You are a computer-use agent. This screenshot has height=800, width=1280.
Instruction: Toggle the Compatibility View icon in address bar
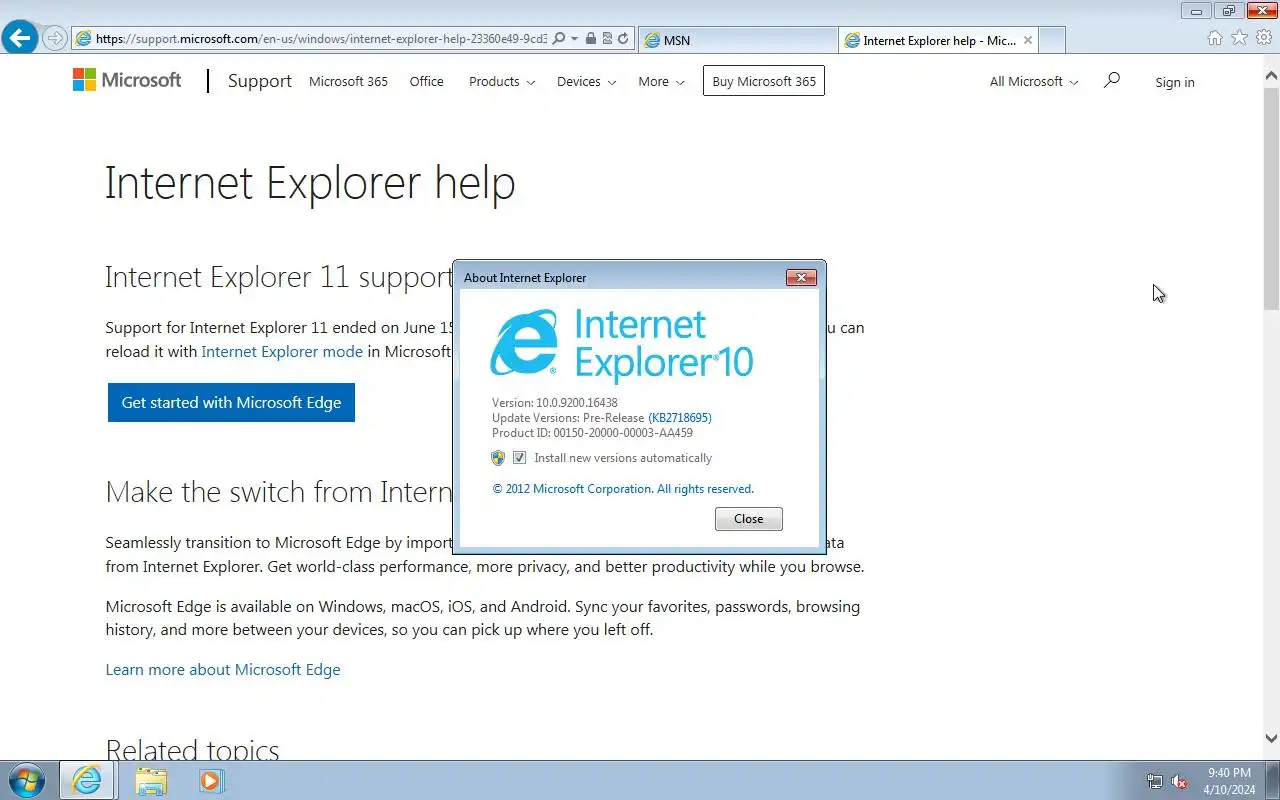(x=607, y=39)
